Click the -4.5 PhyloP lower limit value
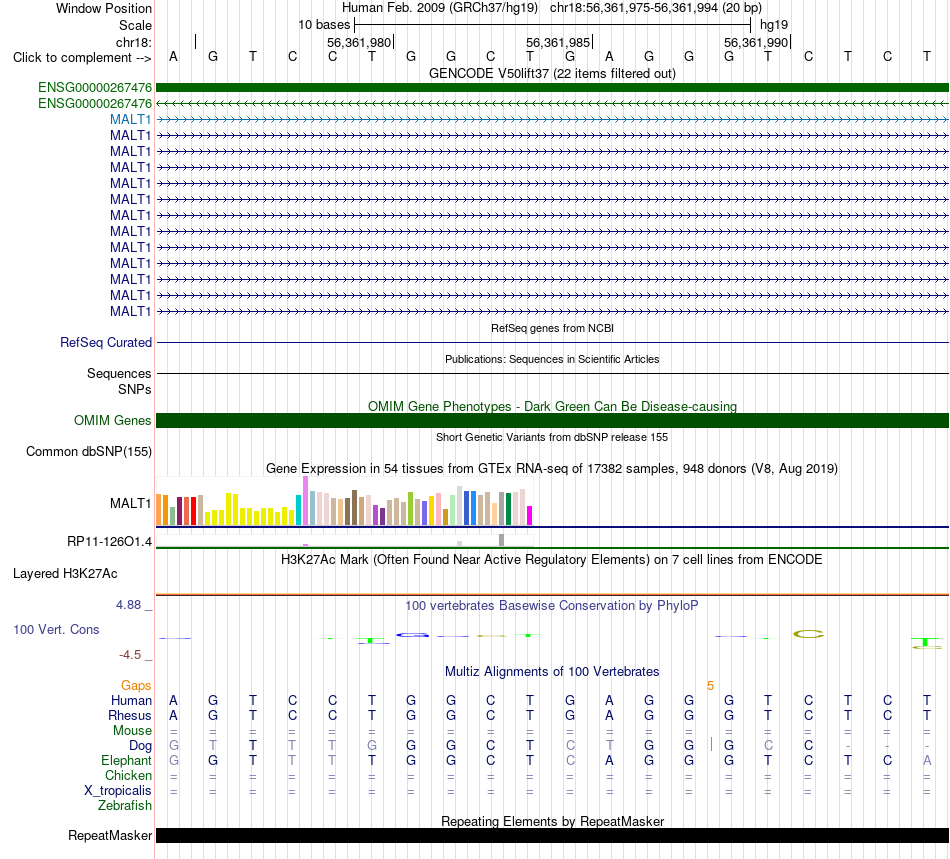The height and width of the screenshot is (859, 950). click(130, 654)
